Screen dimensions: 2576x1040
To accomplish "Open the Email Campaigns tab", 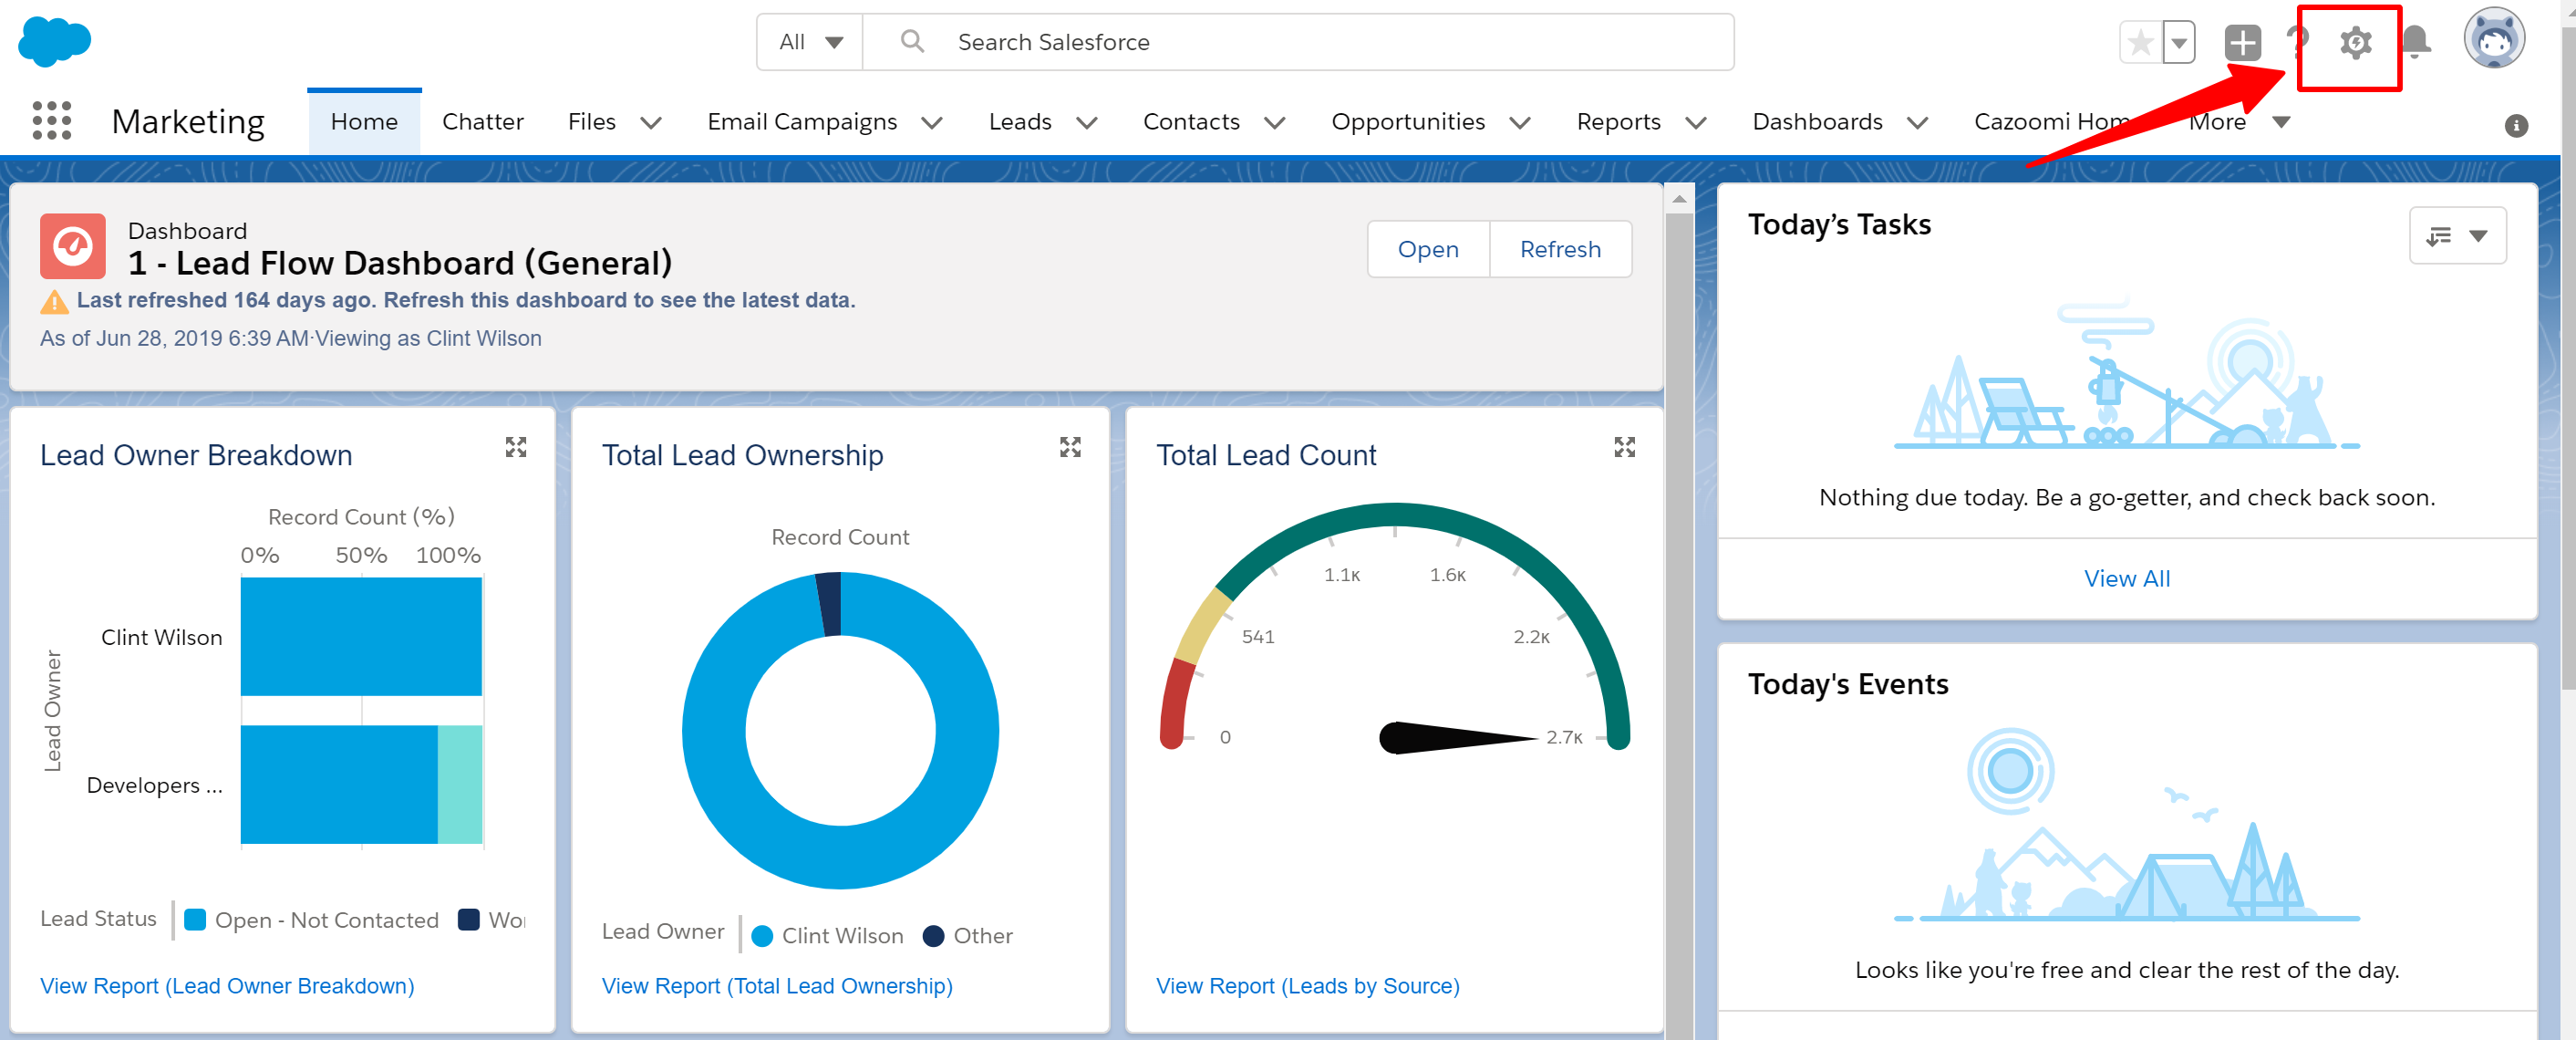I will pos(802,122).
